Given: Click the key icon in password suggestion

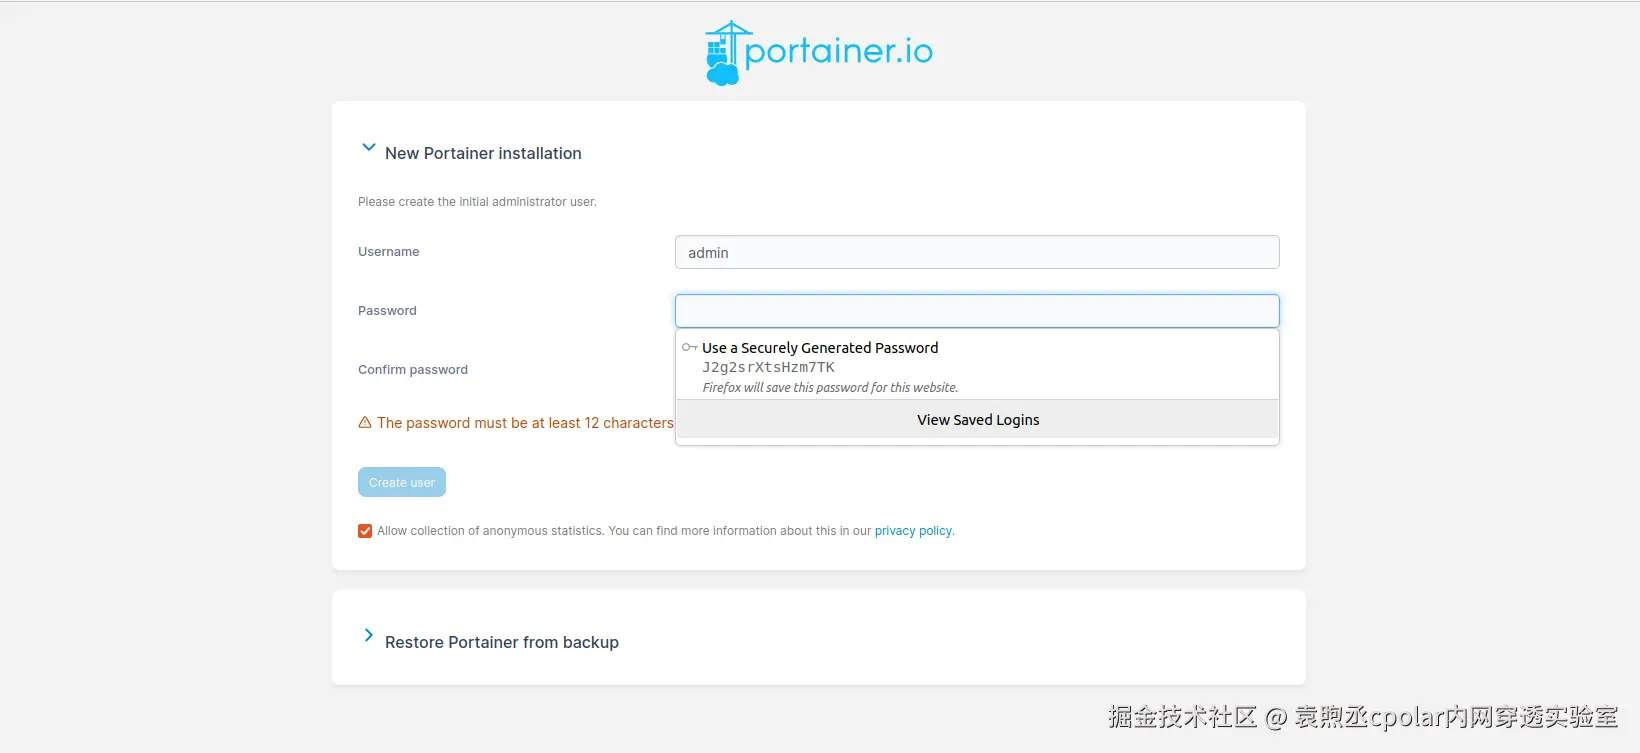Looking at the screenshot, I should pyautogui.click(x=689, y=348).
